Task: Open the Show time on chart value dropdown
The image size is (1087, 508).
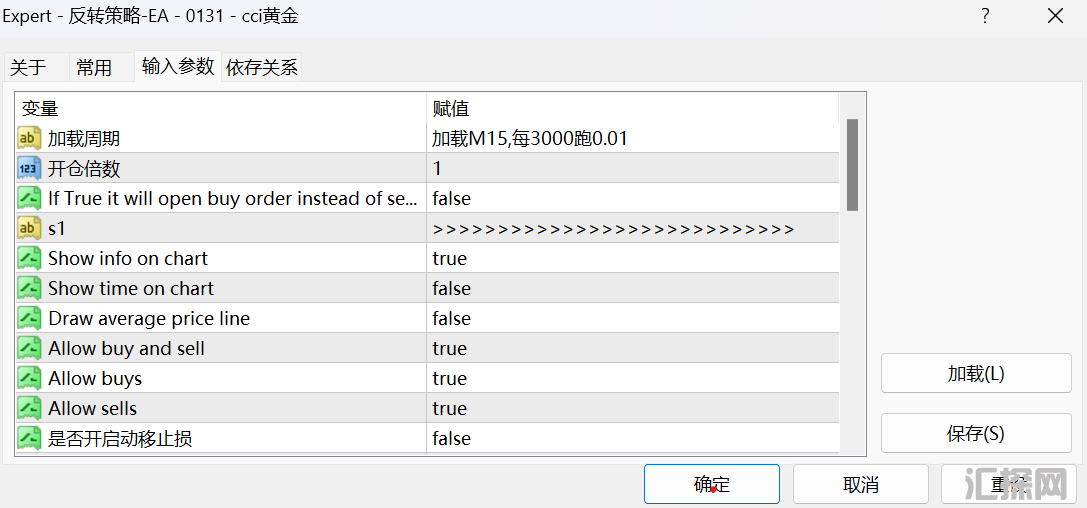Action: point(451,288)
